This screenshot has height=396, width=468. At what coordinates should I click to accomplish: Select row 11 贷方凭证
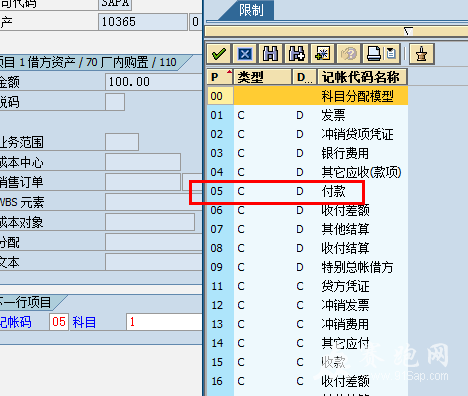coord(307,286)
